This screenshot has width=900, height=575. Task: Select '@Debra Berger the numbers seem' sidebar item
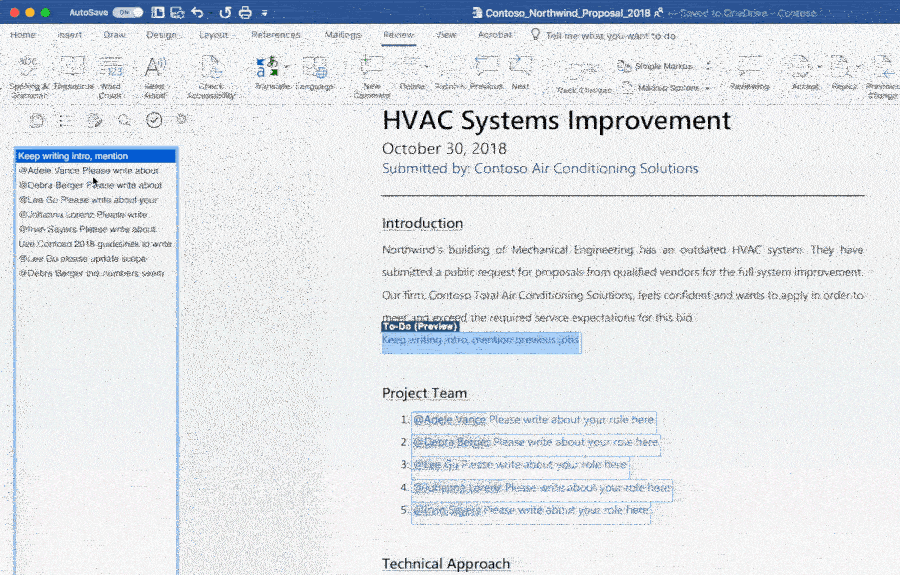coord(96,273)
